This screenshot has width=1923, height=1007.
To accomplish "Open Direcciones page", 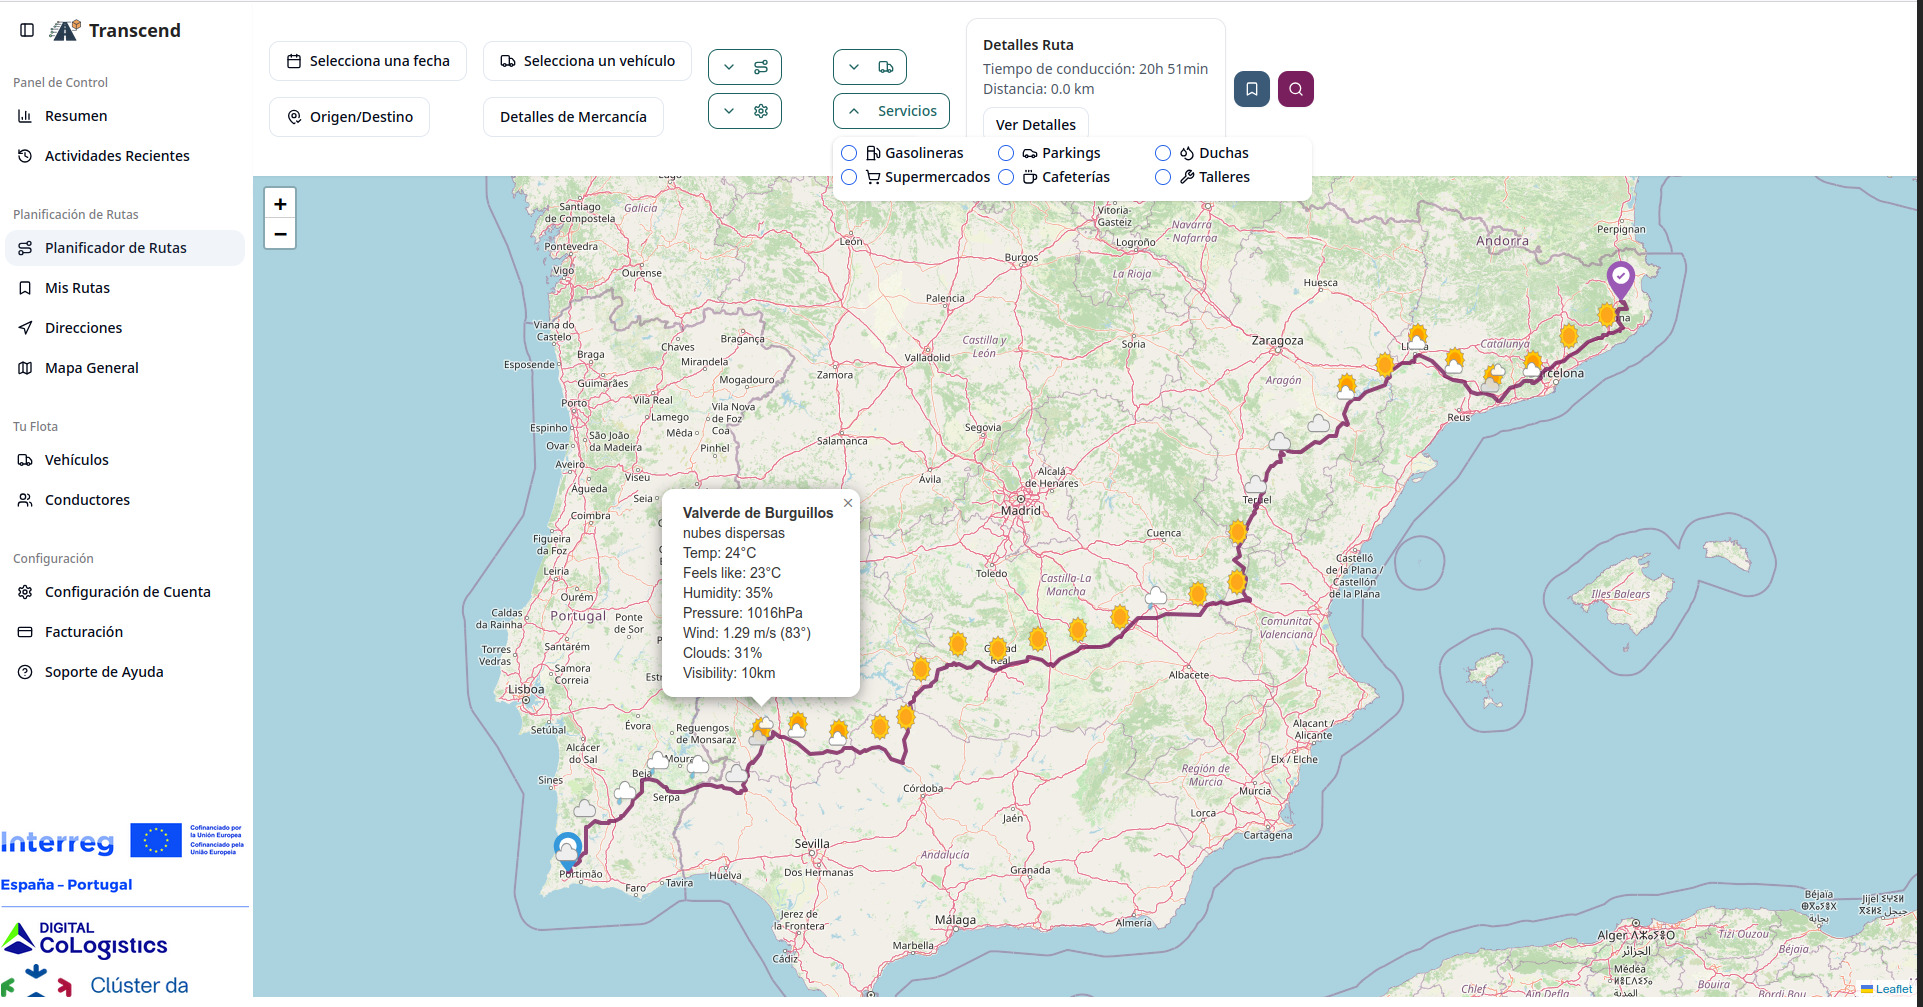I will 83,328.
